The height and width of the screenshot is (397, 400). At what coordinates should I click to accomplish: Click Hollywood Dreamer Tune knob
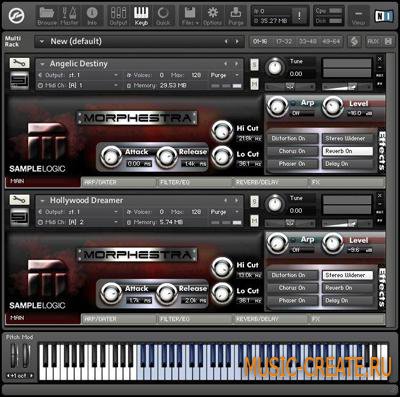click(275, 204)
